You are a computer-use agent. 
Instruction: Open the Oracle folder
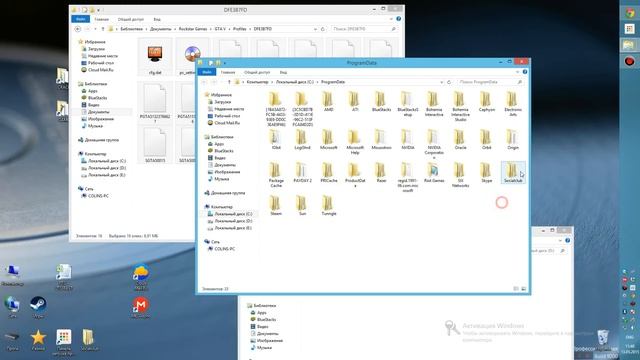(x=460, y=140)
